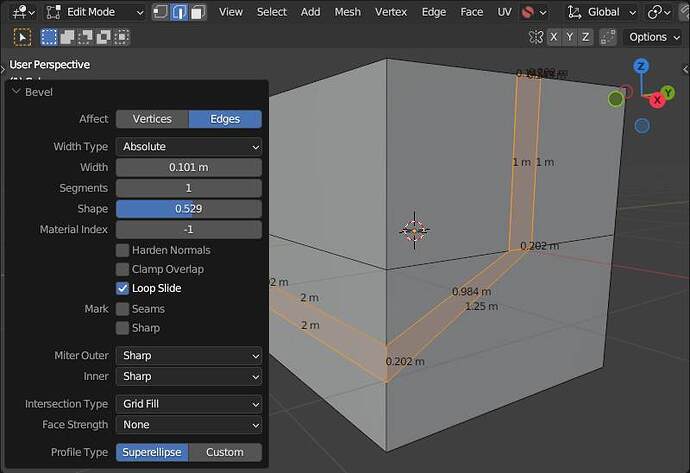Click the topology mirror icon beside Z

[x=608, y=37]
